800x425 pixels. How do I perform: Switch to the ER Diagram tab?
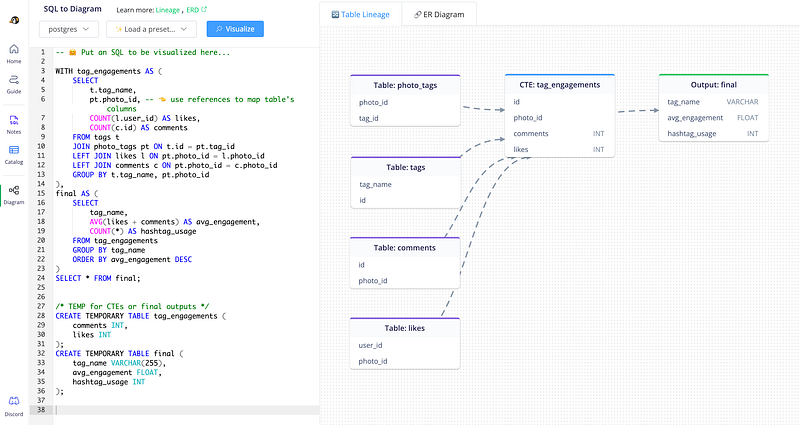(x=439, y=14)
